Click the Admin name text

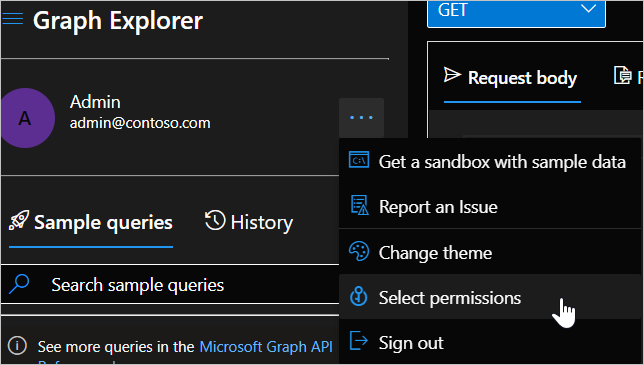[x=95, y=102]
